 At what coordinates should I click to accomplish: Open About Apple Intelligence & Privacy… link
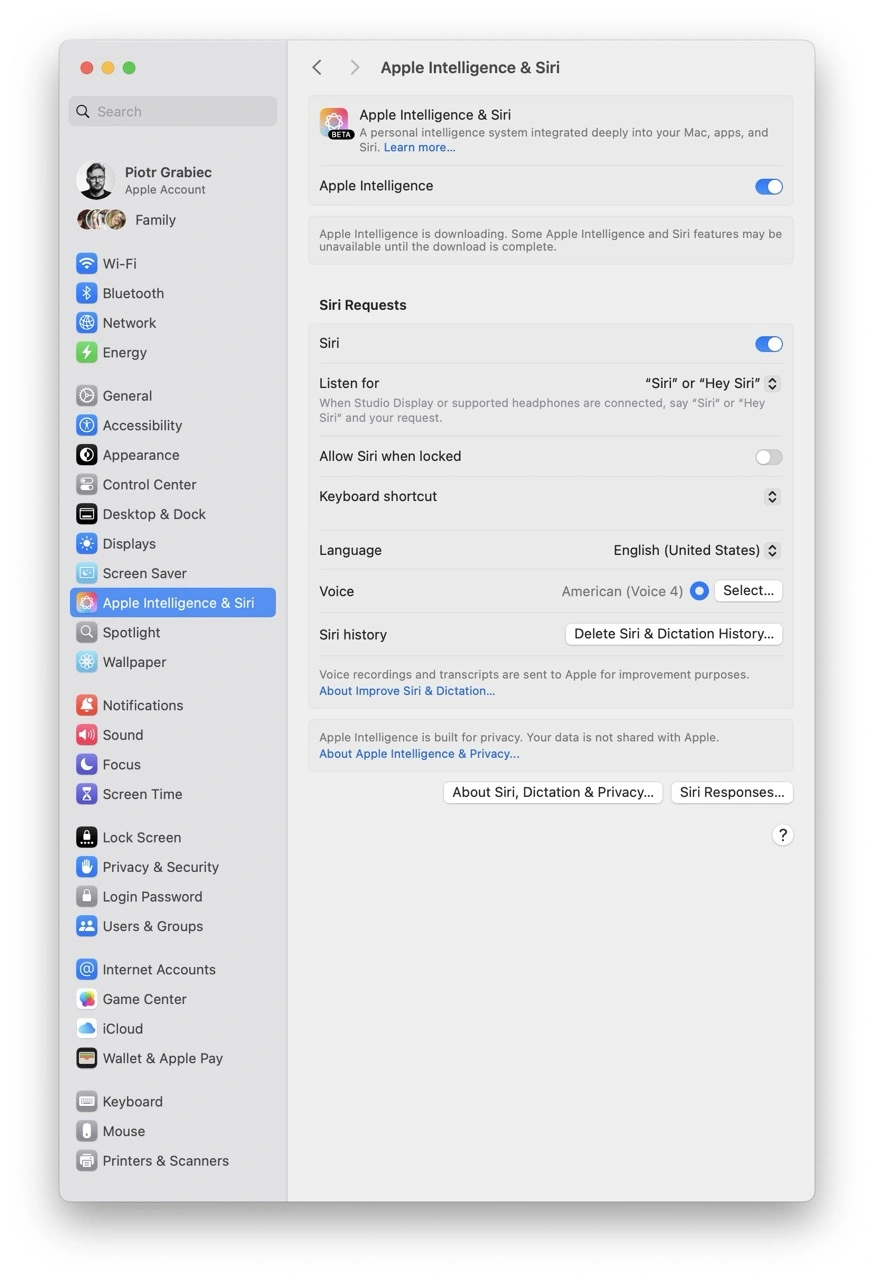[419, 754]
